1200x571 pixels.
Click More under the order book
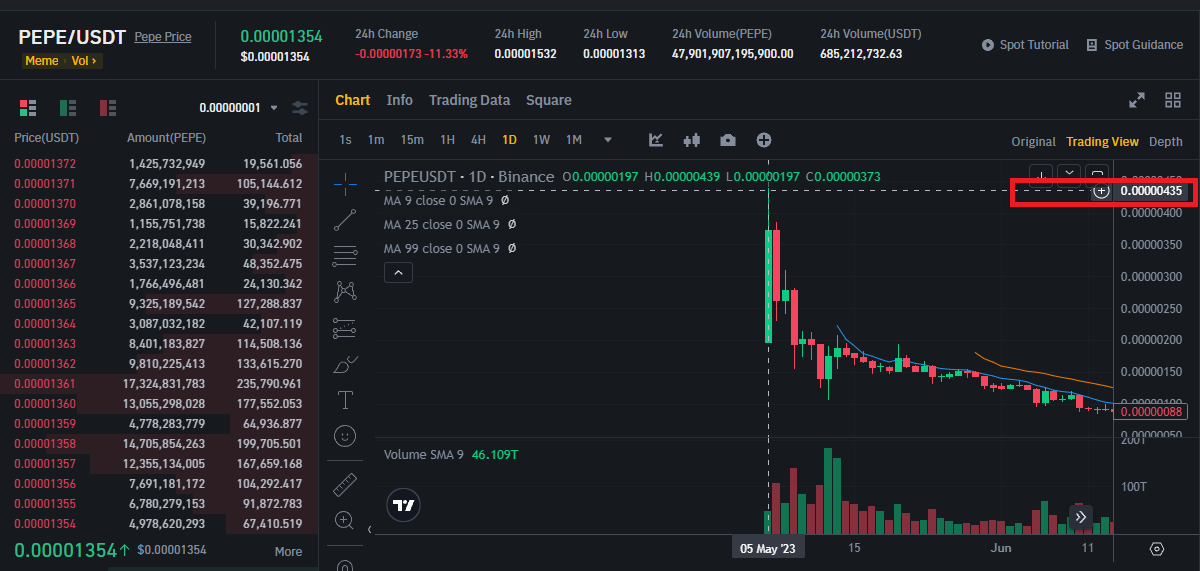pos(288,551)
